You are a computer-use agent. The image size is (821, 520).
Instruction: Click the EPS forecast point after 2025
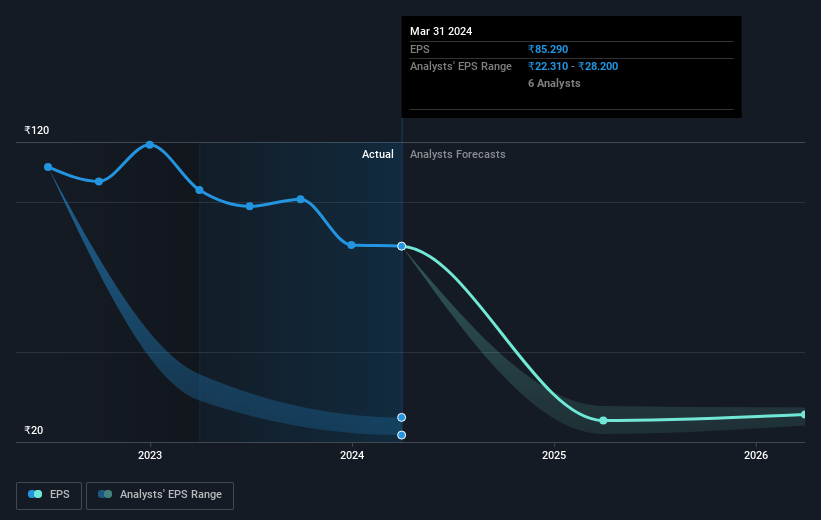click(x=603, y=421)
